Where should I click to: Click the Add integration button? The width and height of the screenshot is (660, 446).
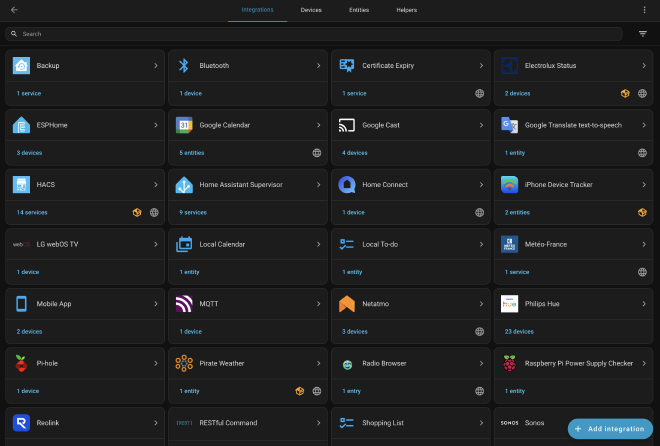tap(610, 429)
